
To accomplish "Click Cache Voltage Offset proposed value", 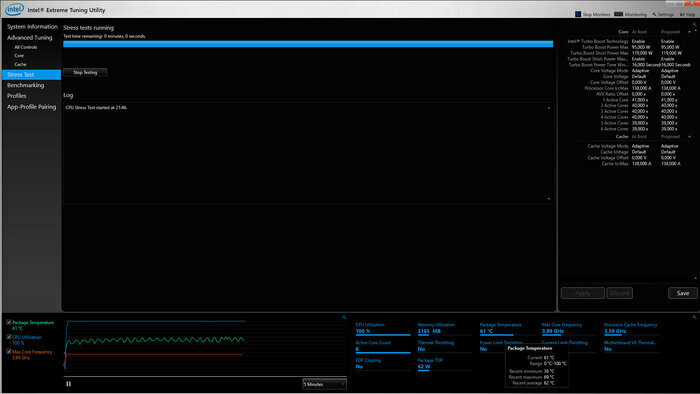I will click(x=668, y=158).
